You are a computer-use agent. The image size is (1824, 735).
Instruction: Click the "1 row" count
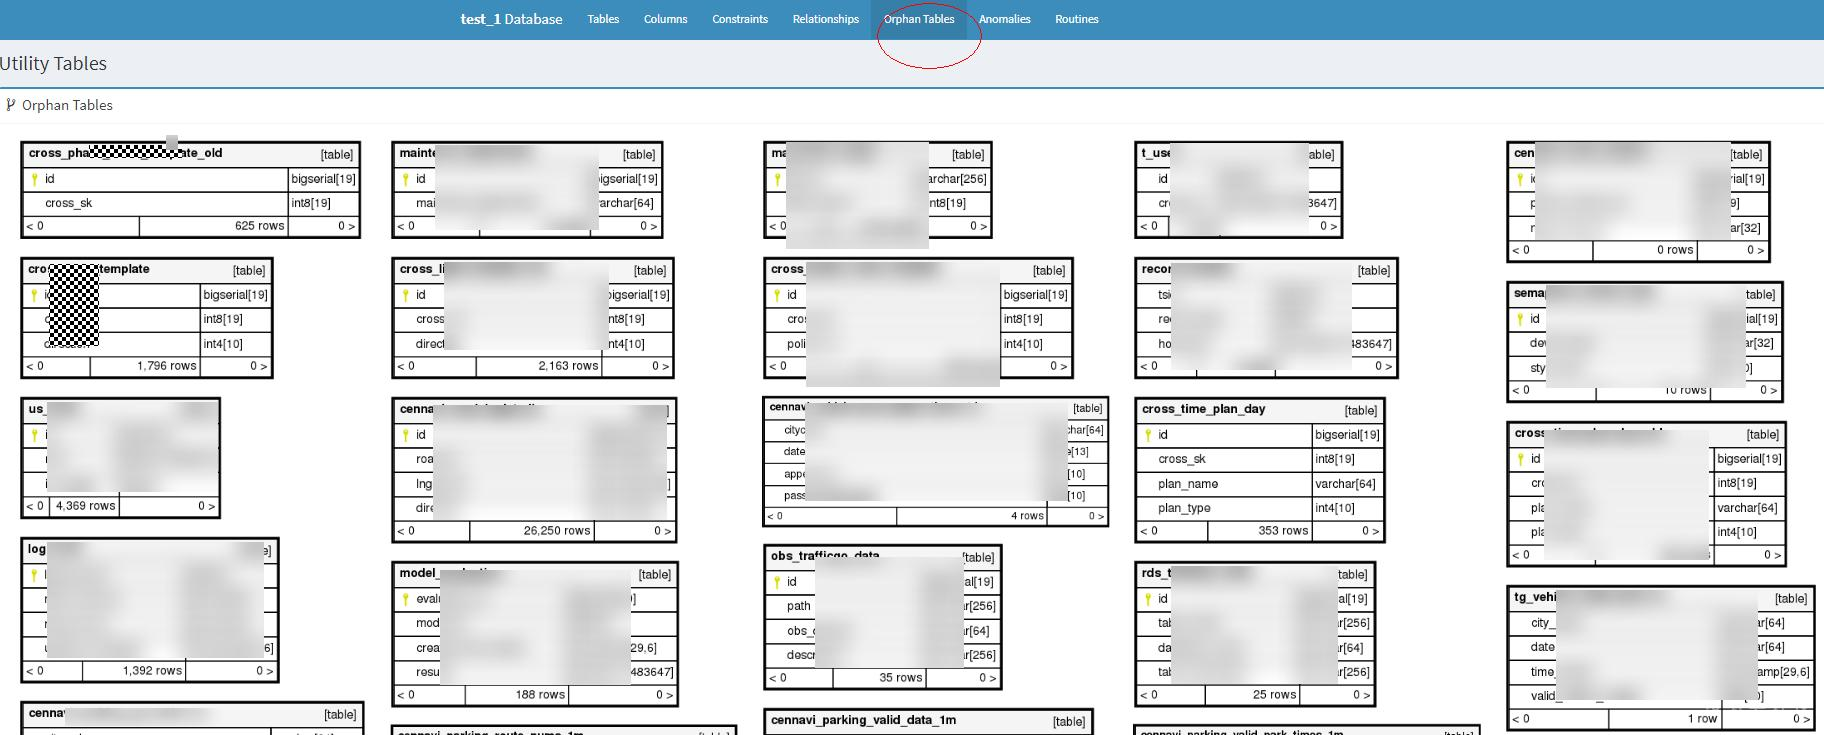pos(1702,719)
